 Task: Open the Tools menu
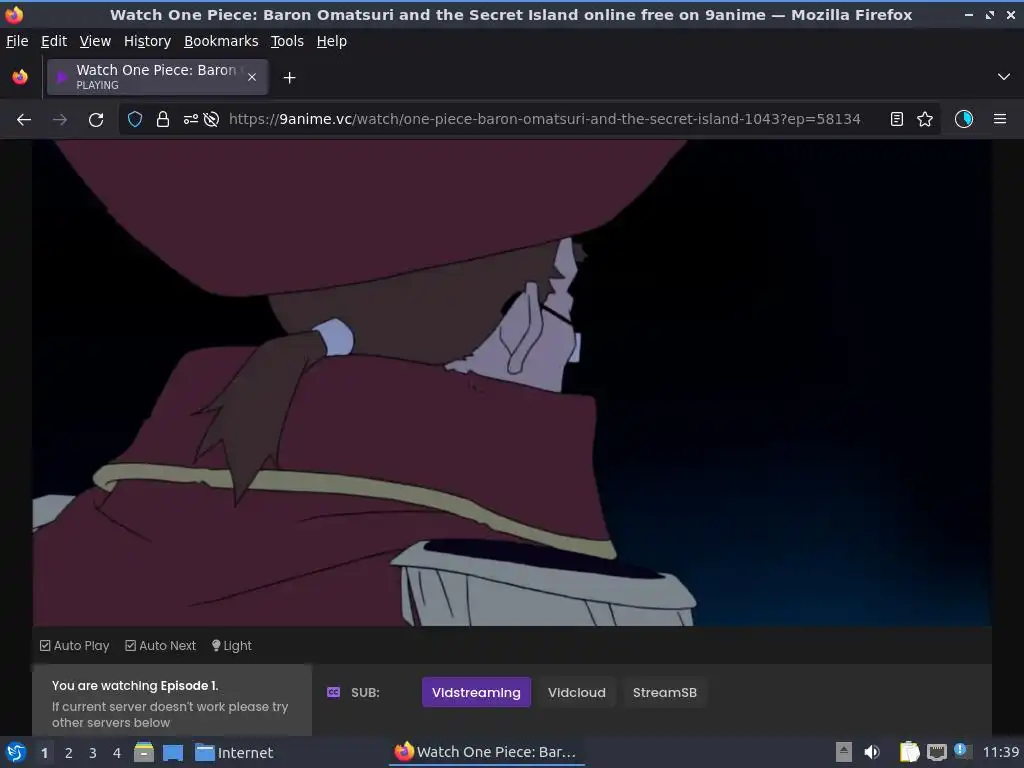point(287,41)
